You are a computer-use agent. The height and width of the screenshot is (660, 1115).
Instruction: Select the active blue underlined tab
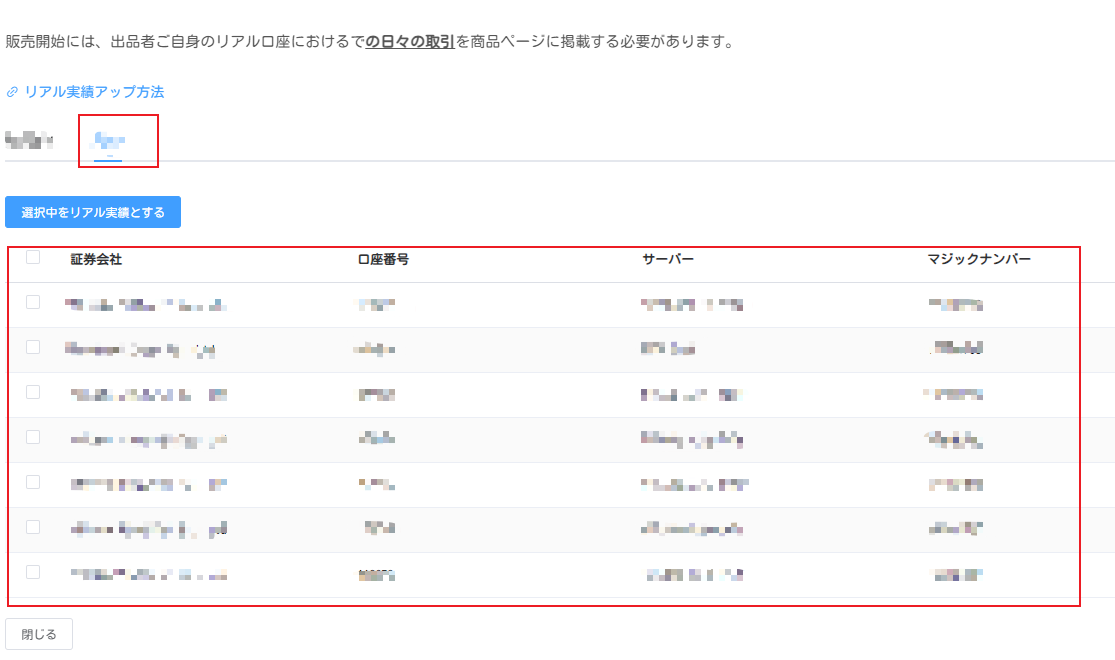pyautogui.click(x=108, y=140)
